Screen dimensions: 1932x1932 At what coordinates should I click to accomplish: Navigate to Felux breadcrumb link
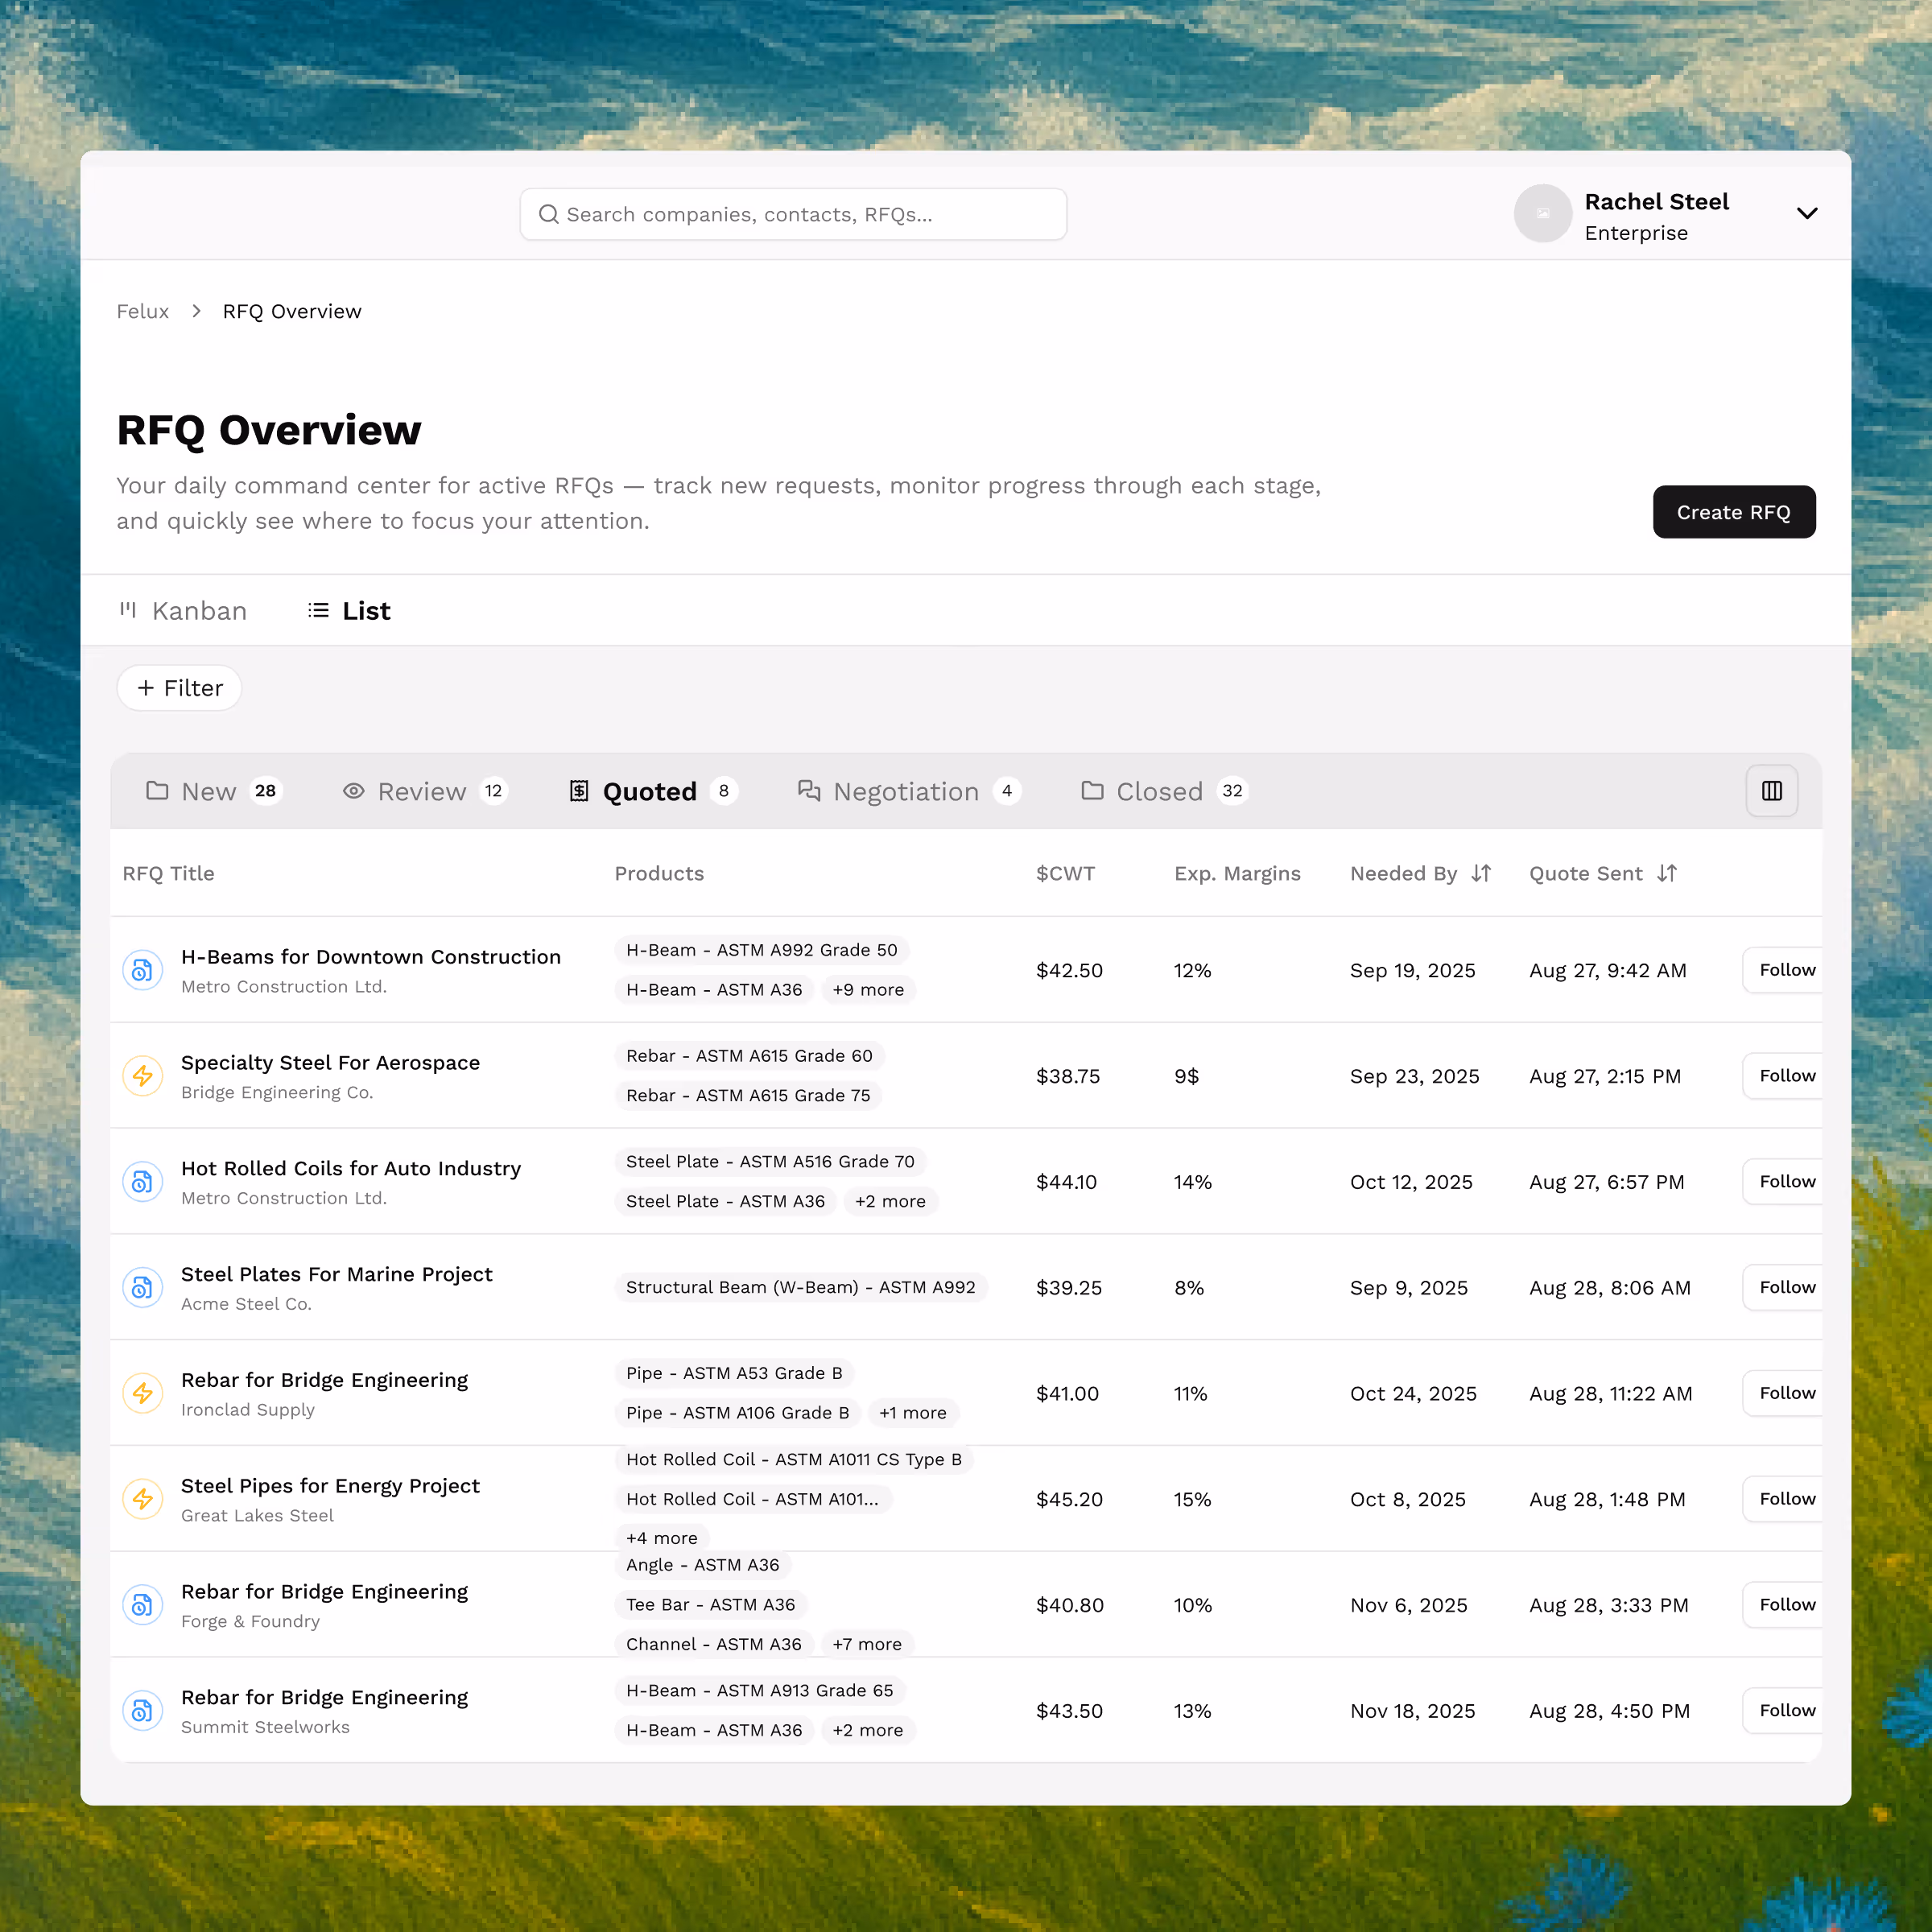143,311
